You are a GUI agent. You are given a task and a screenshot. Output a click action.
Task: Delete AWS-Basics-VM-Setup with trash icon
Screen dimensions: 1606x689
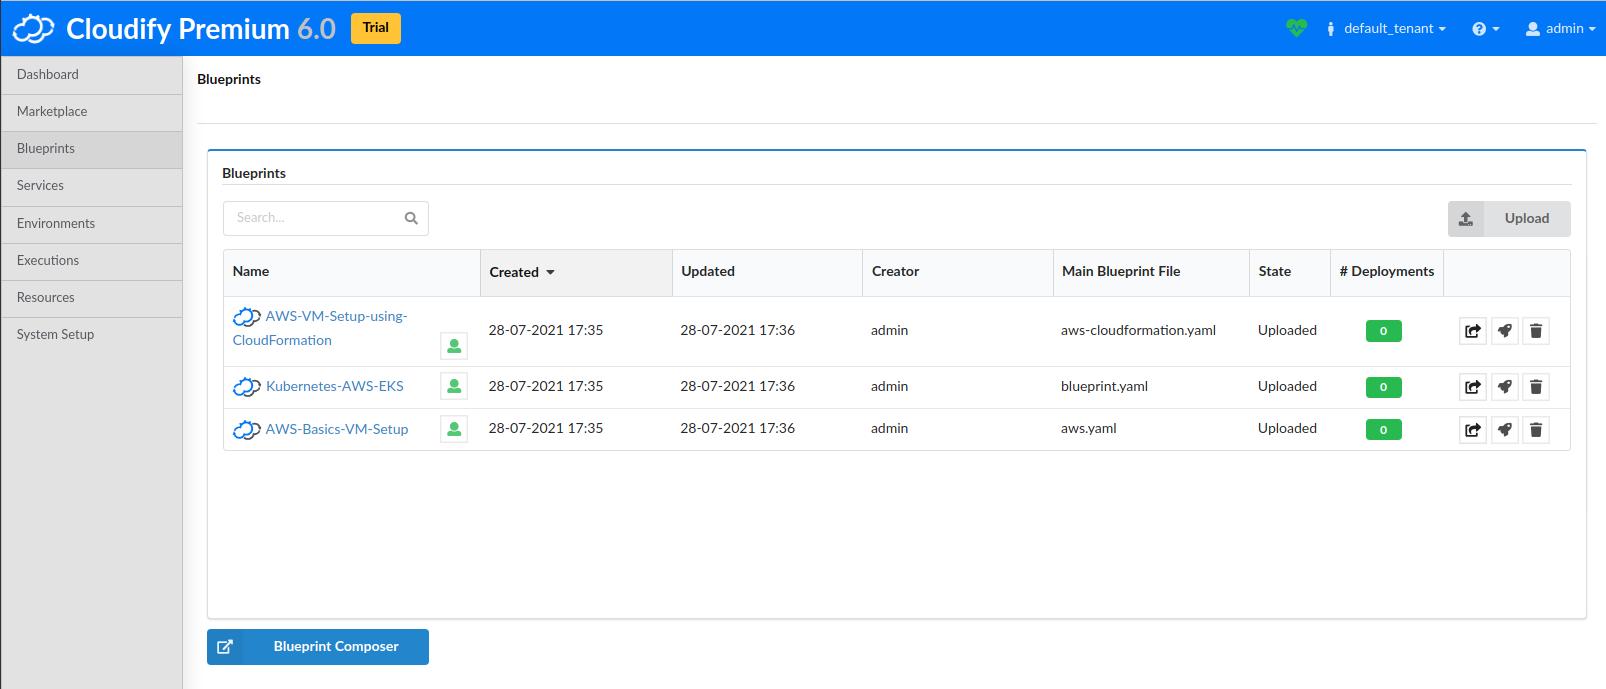click(1537, 430)
